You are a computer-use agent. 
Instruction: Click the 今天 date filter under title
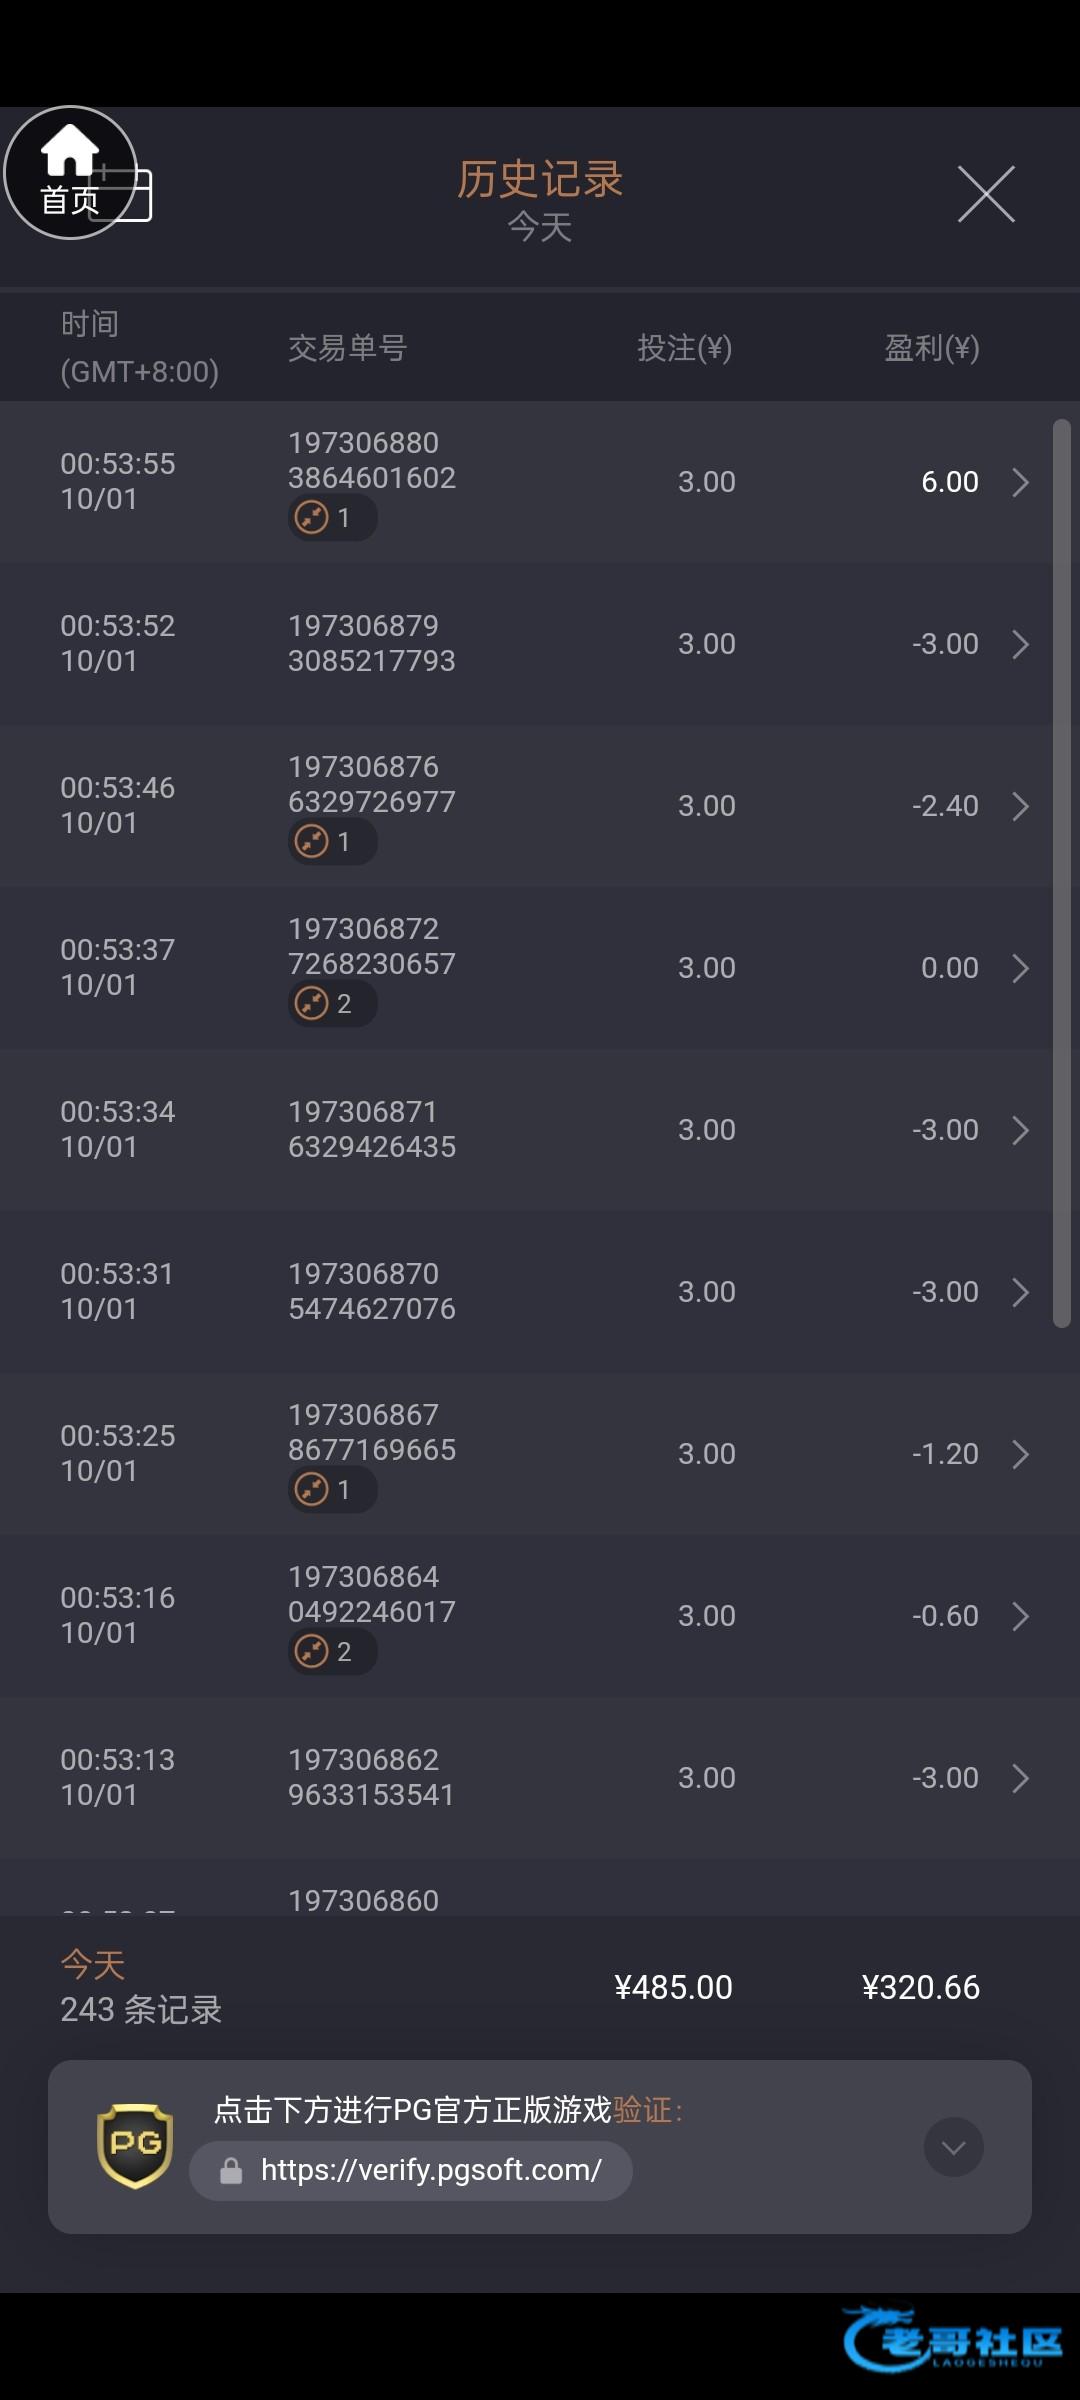540,228
